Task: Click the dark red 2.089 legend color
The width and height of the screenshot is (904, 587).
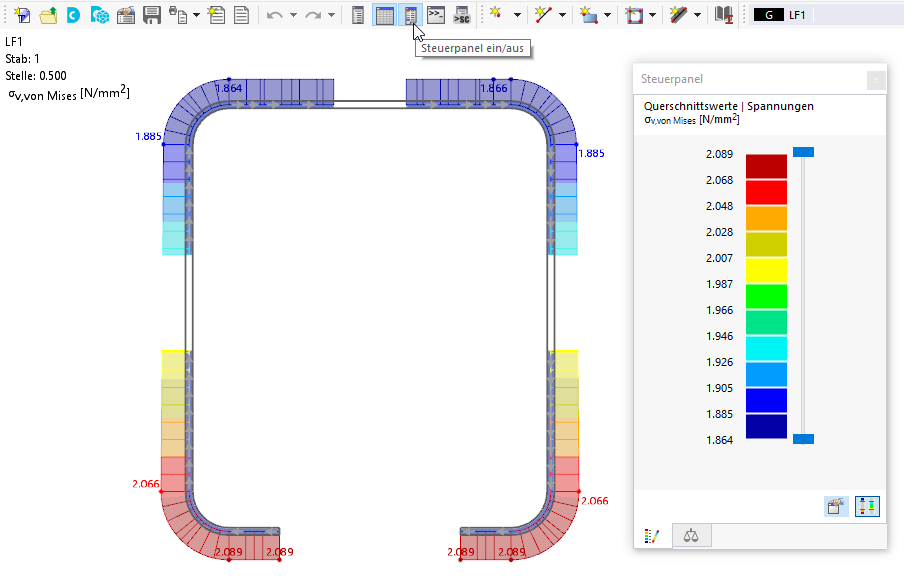Action: [x=766, y=166]
